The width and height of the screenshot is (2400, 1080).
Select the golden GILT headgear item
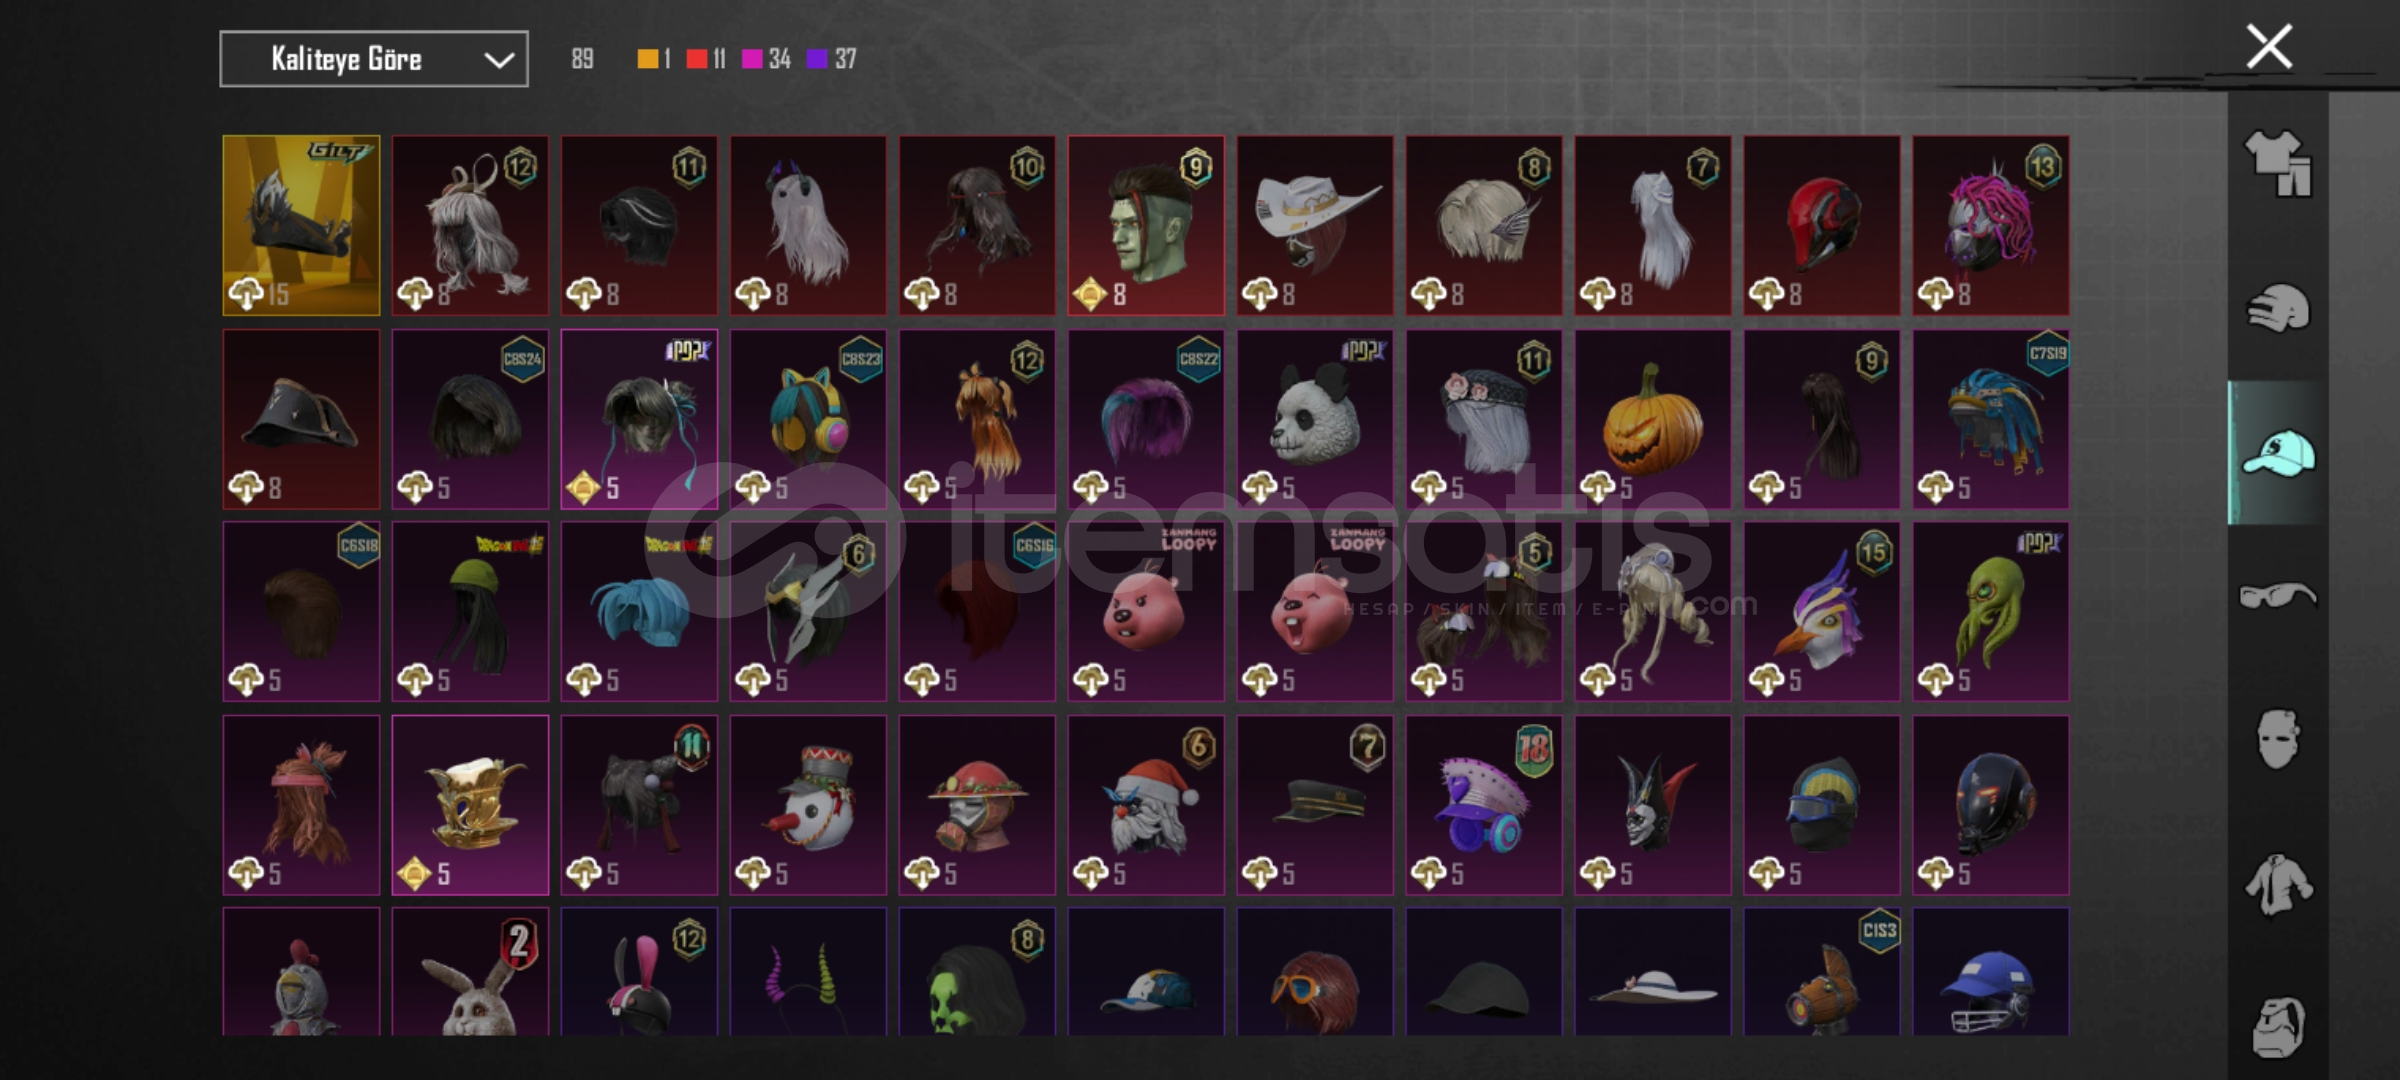[301, 225]
